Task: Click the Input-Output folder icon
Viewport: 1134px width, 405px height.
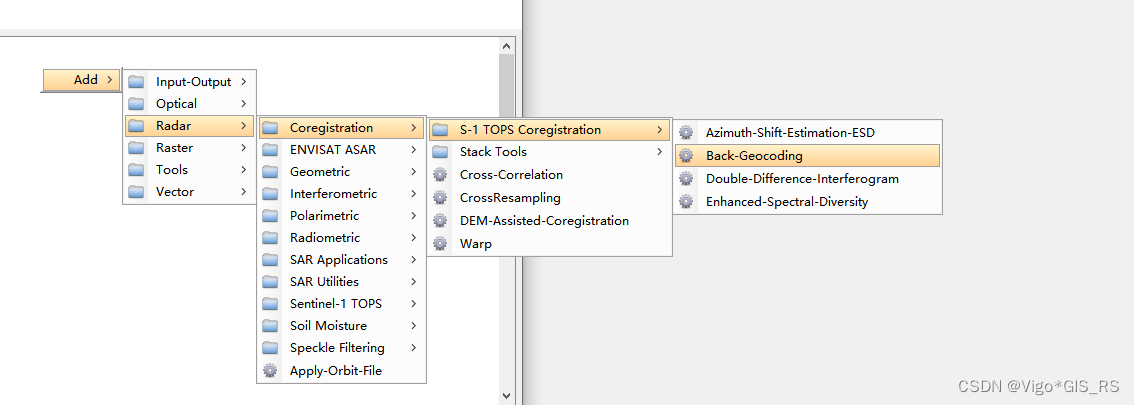Action: click(136, 82)
